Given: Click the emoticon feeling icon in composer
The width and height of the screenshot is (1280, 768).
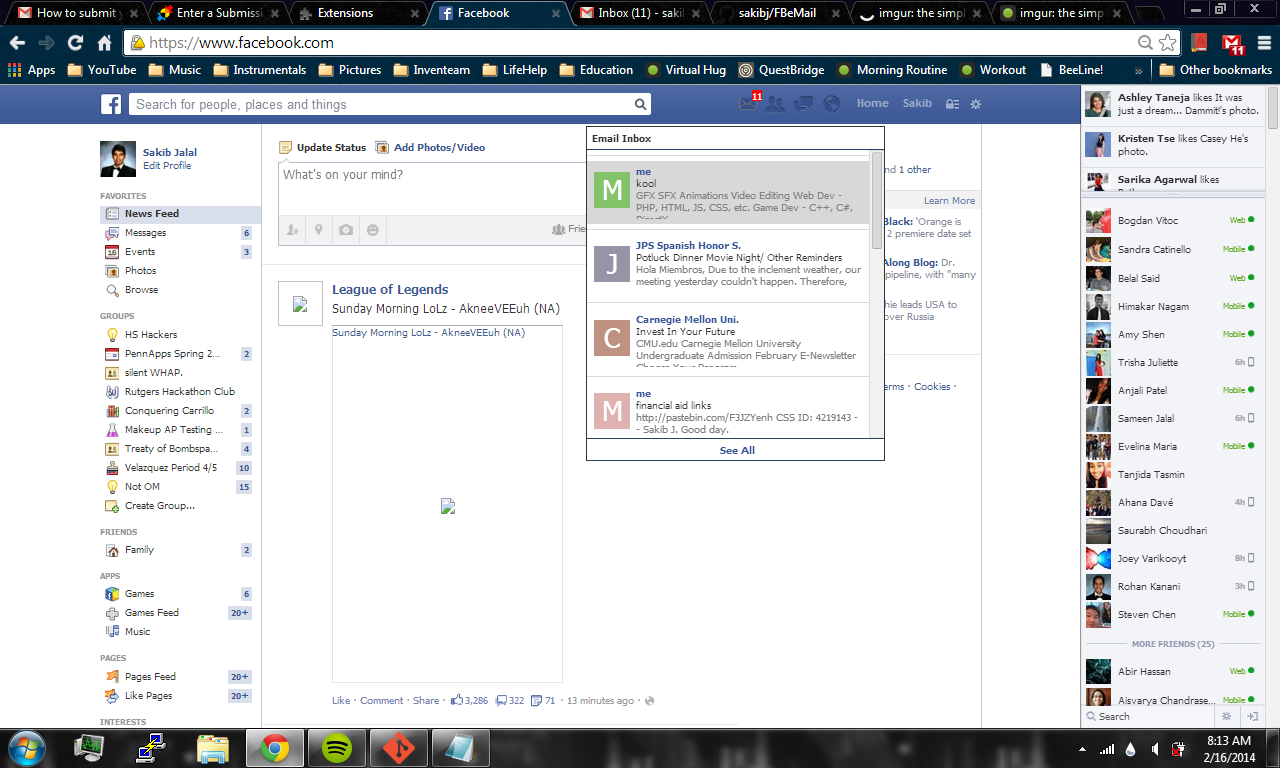Looking at the screenshot, I should 373,230.
